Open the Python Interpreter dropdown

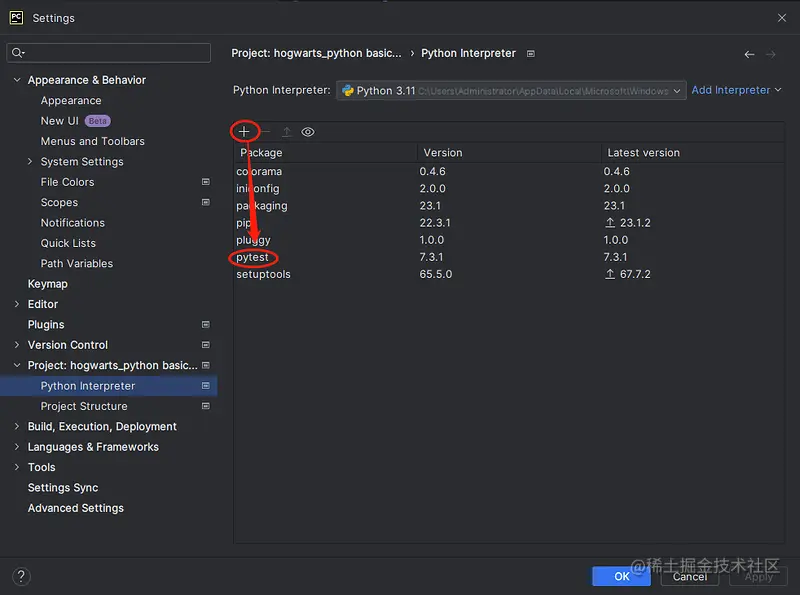(511, 90)
